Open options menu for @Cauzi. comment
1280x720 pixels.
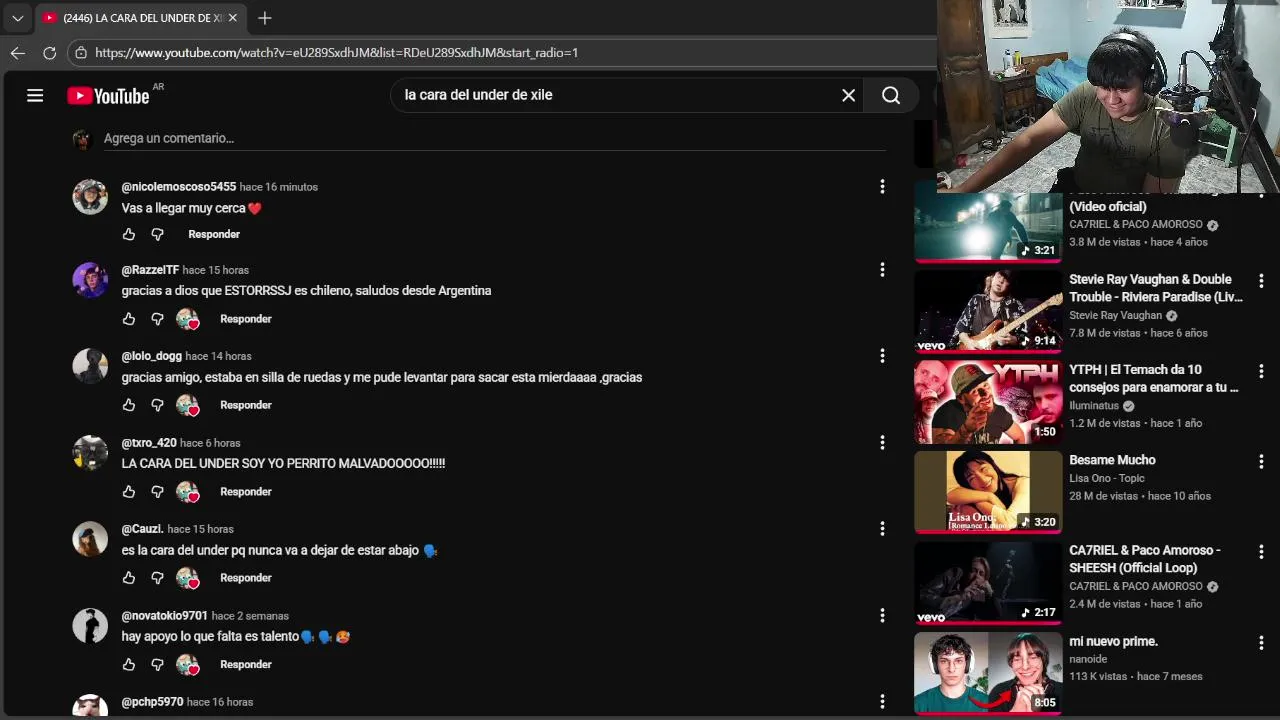click(882, 528)
